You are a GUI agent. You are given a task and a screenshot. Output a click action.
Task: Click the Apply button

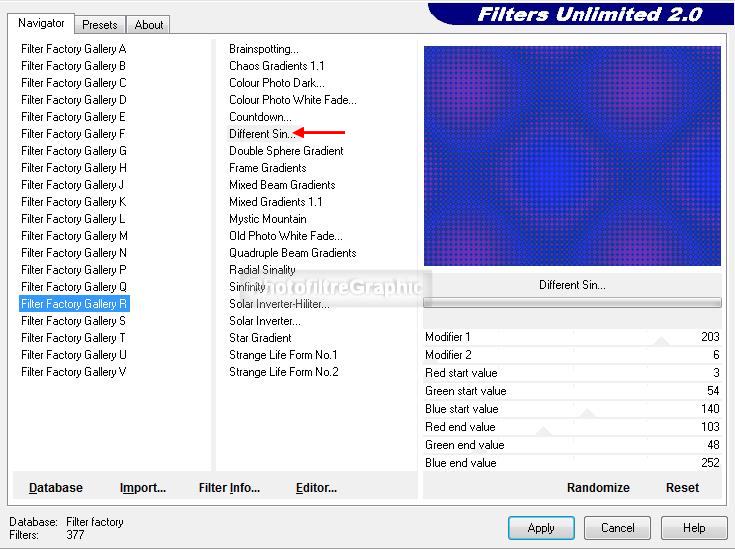[x=540, y=528]
